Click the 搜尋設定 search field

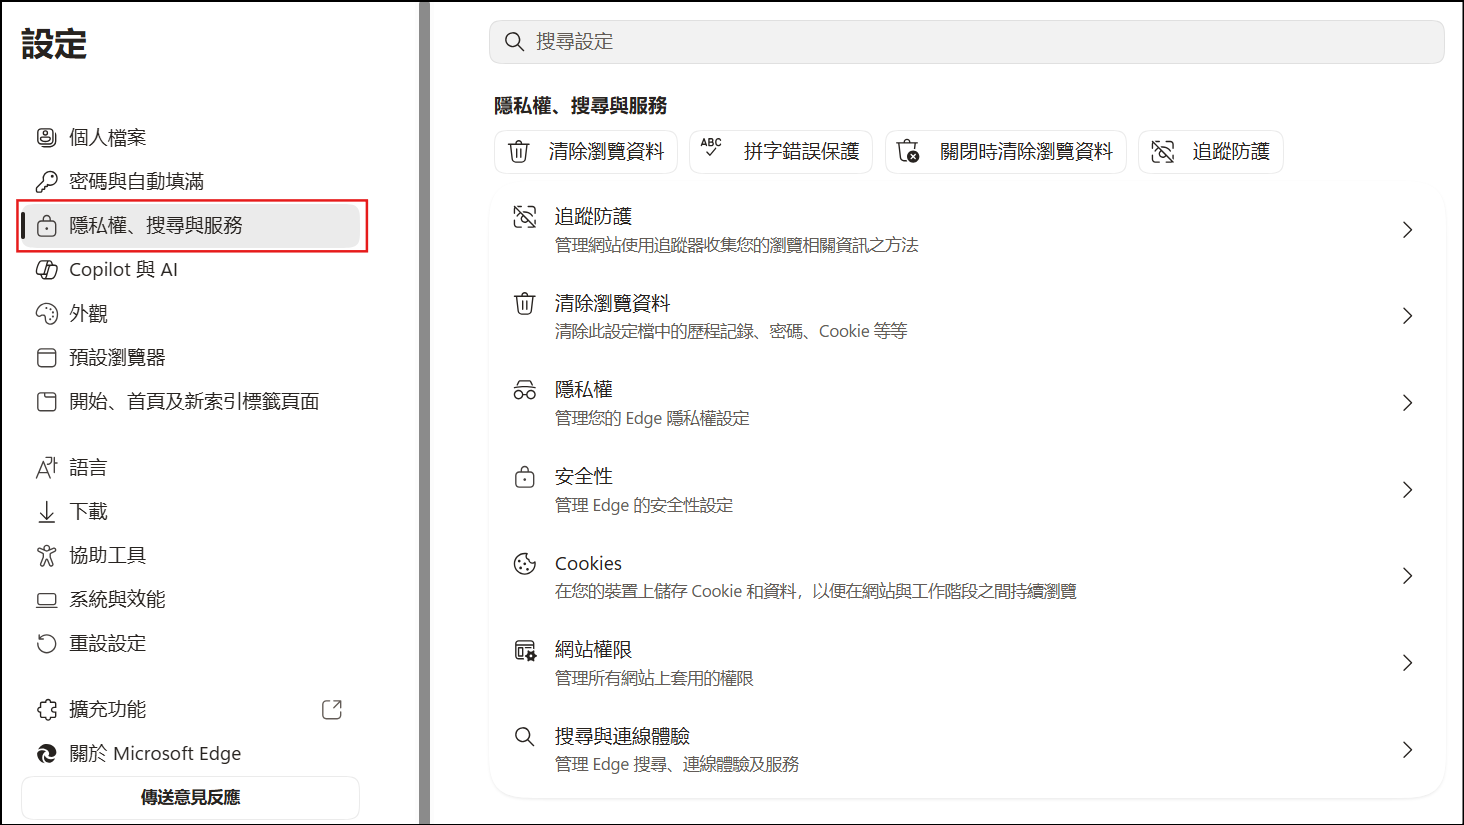pos(967,41)
